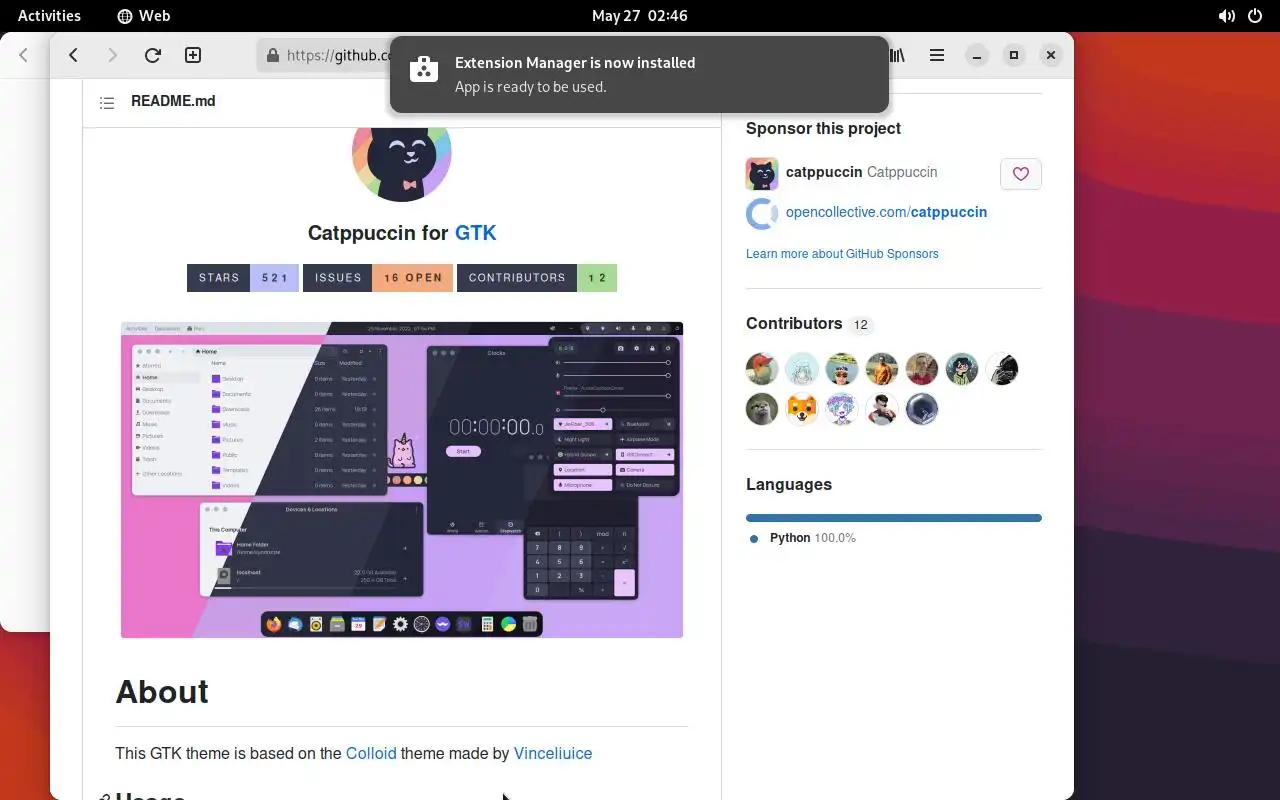Screen dimensions: 1280x800
Task: Open contributor avatar in orange jacket
Action: 882,369
